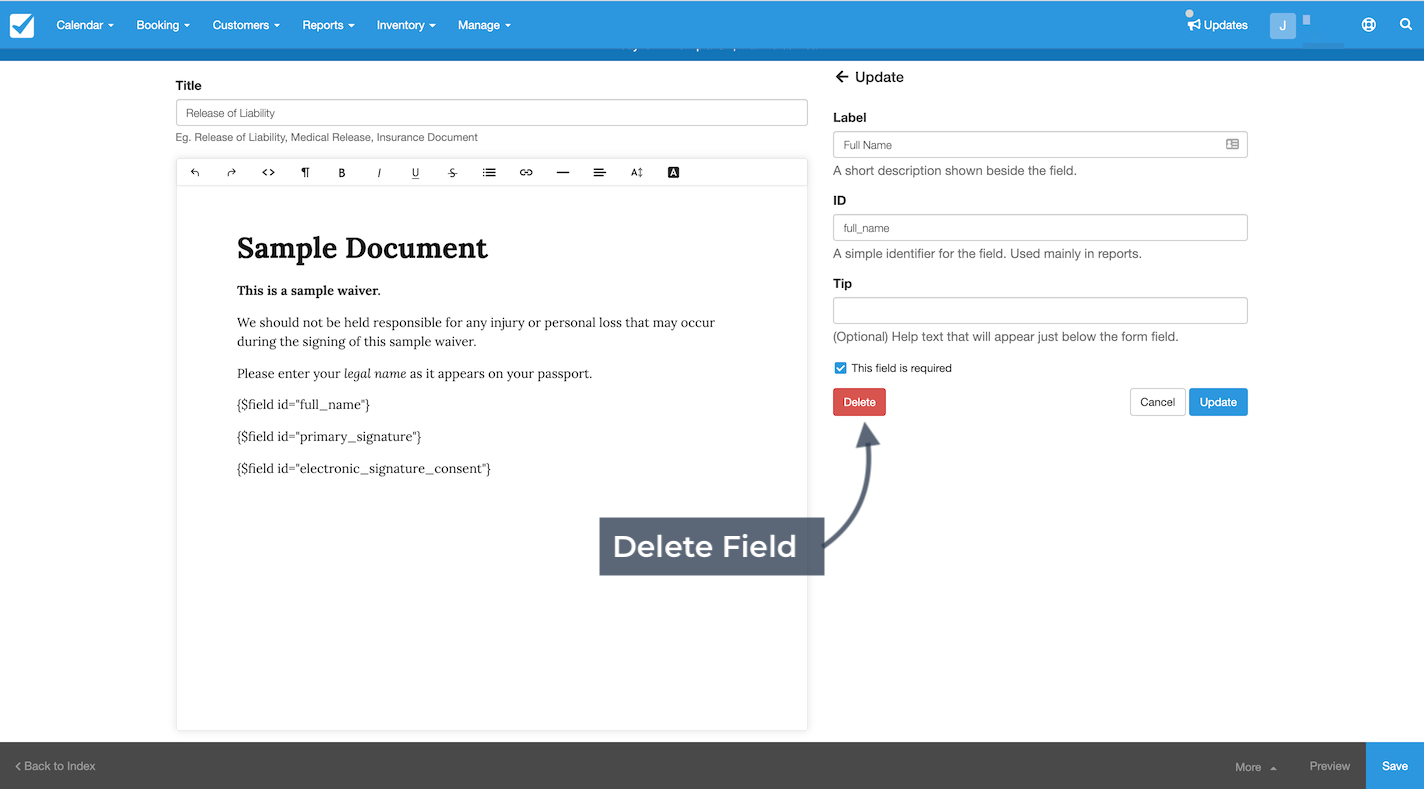The image size is (1424, 789).
Task: Click the redo icon in editor toolbar
Action: (x=231, y=173)
